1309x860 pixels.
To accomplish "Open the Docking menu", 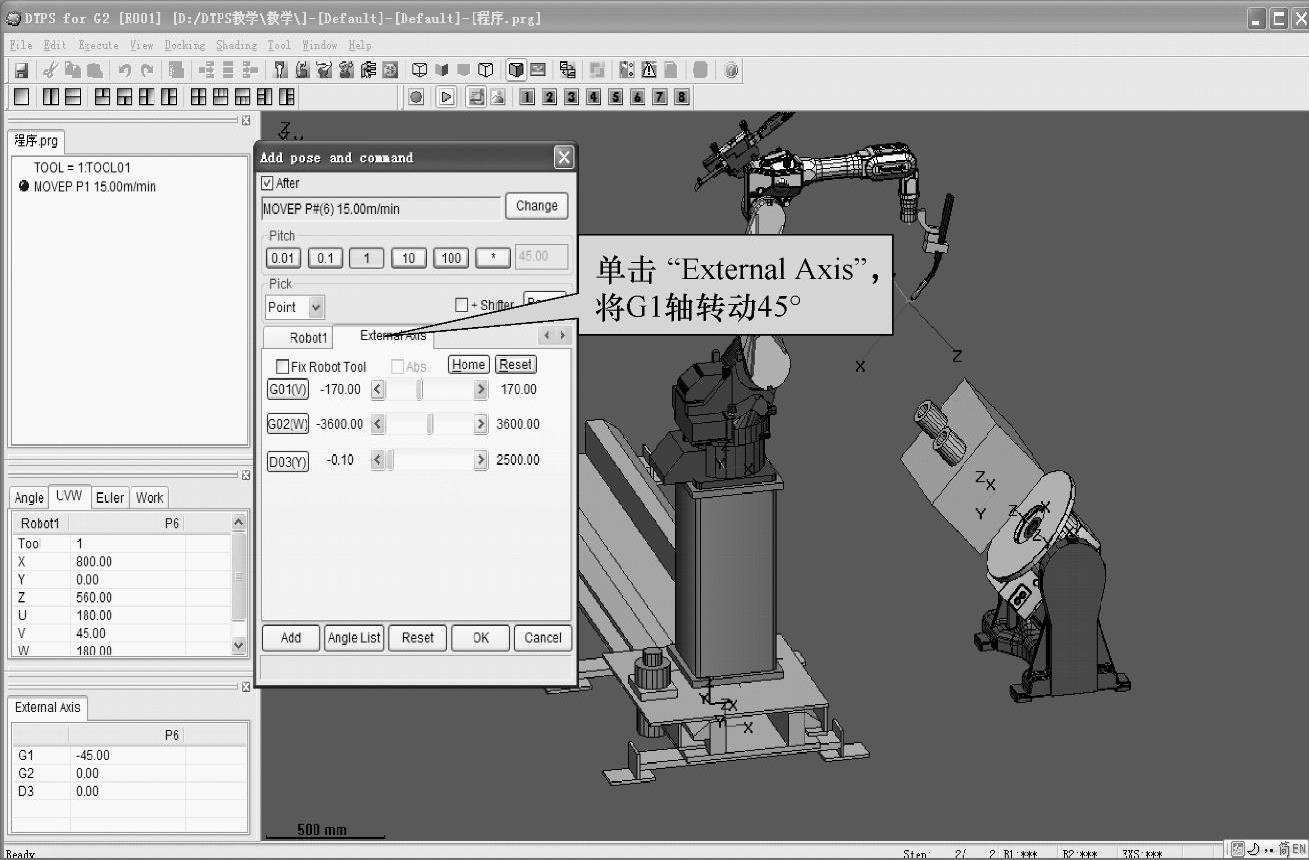I will click(x=184, y=45).
